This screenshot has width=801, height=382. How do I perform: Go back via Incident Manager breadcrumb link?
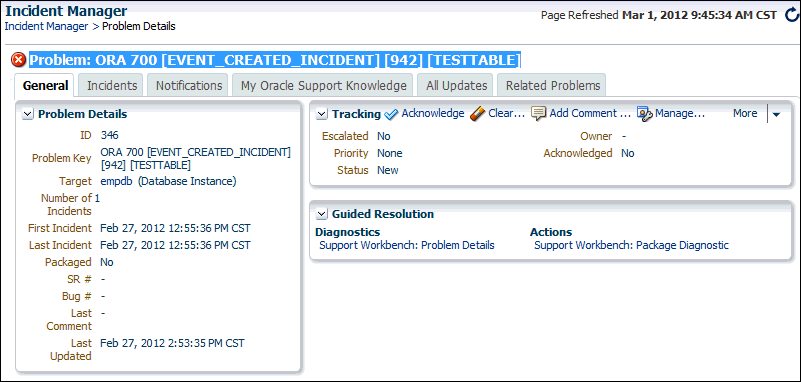coord(46,27)
